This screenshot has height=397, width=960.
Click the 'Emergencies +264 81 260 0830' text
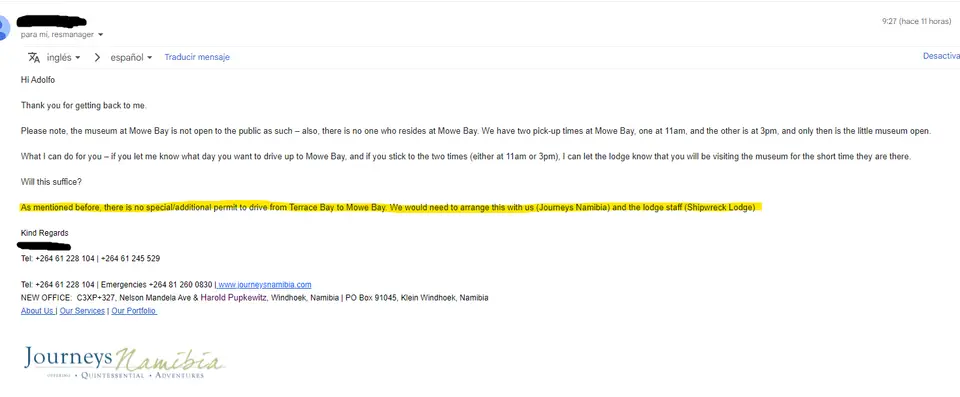(x=157, y=285)
